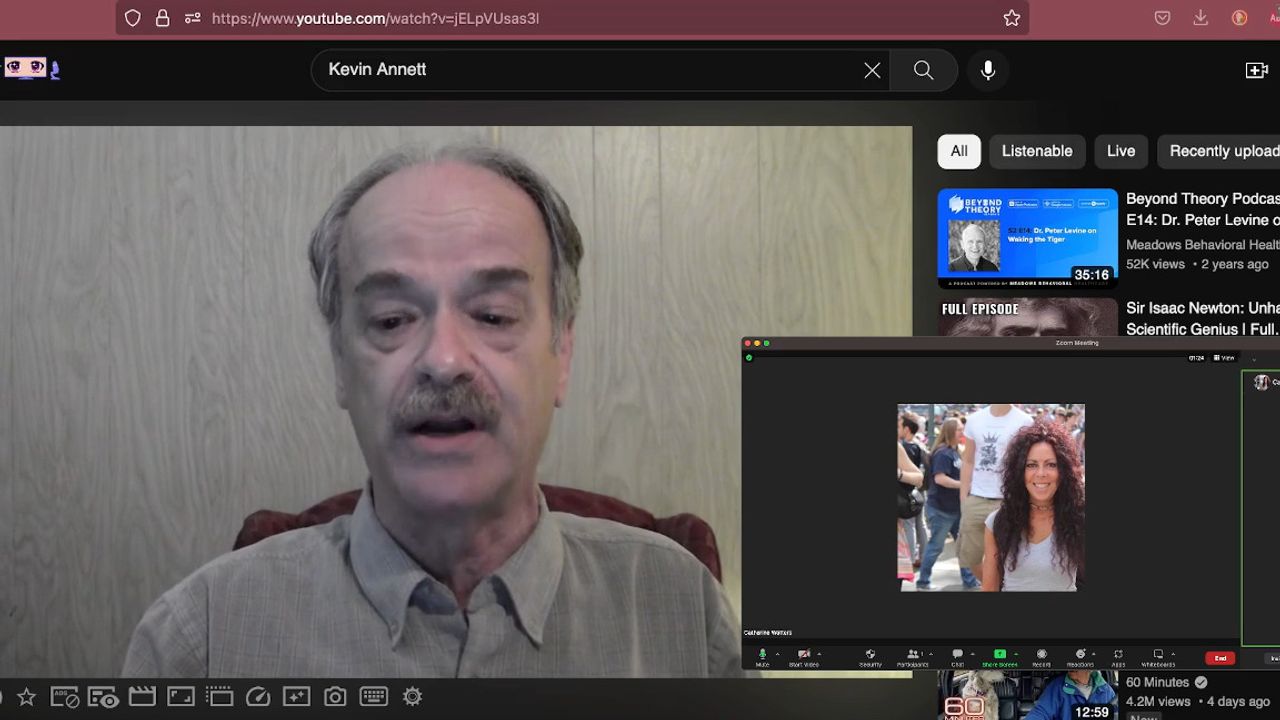Viewport: 1280px width, 720px height.
Task: Click the green Share Screen button
Action: coord(999,655)
